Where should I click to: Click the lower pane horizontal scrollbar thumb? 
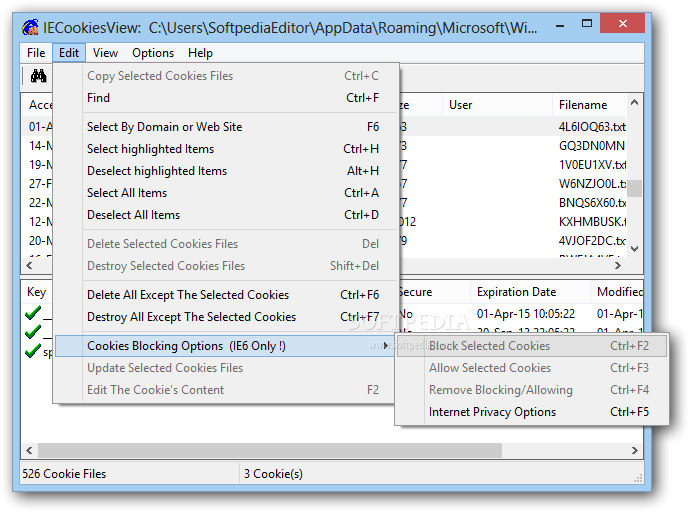pos(270,450)
